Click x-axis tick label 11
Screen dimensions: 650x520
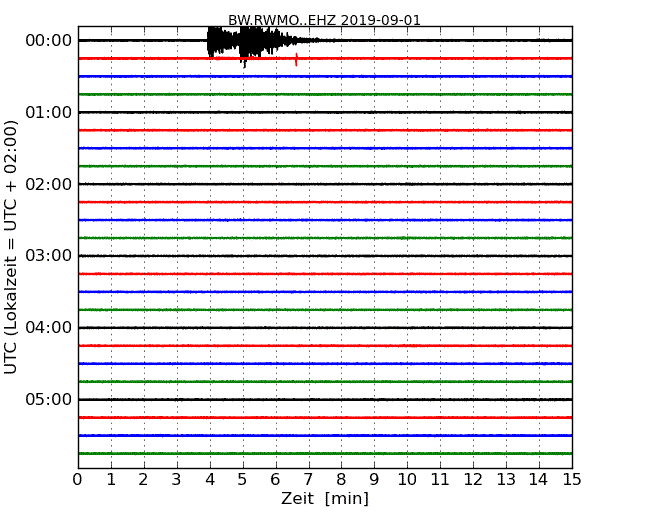coord(440,480)
